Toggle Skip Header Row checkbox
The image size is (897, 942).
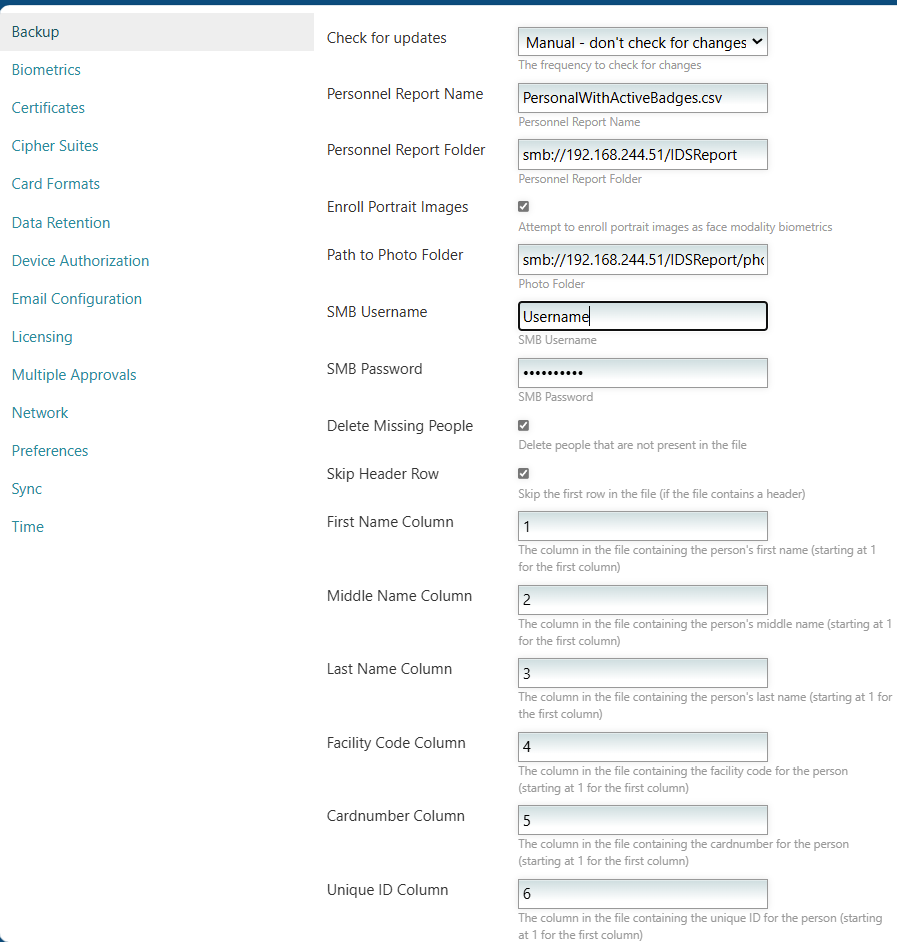[x=523, y=473]
